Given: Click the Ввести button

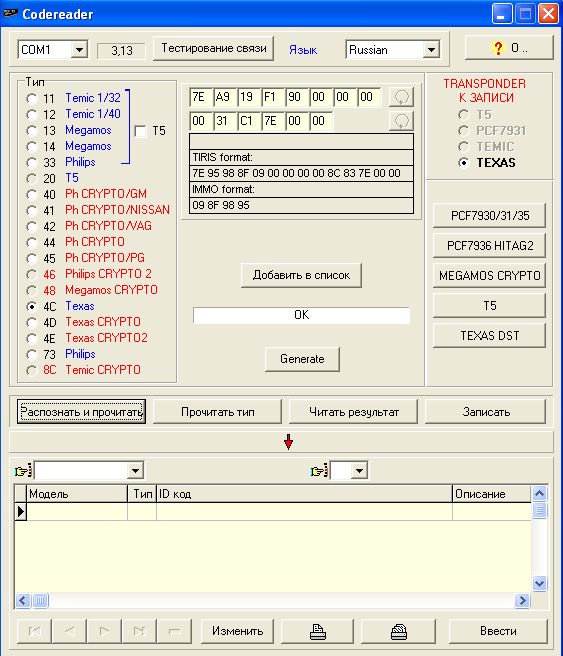Looking at the screenshot, I should coord(498,631).
